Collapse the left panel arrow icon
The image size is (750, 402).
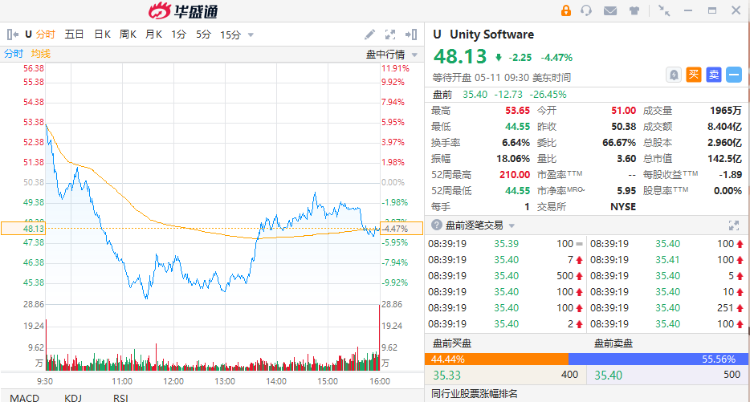[13, 34]
